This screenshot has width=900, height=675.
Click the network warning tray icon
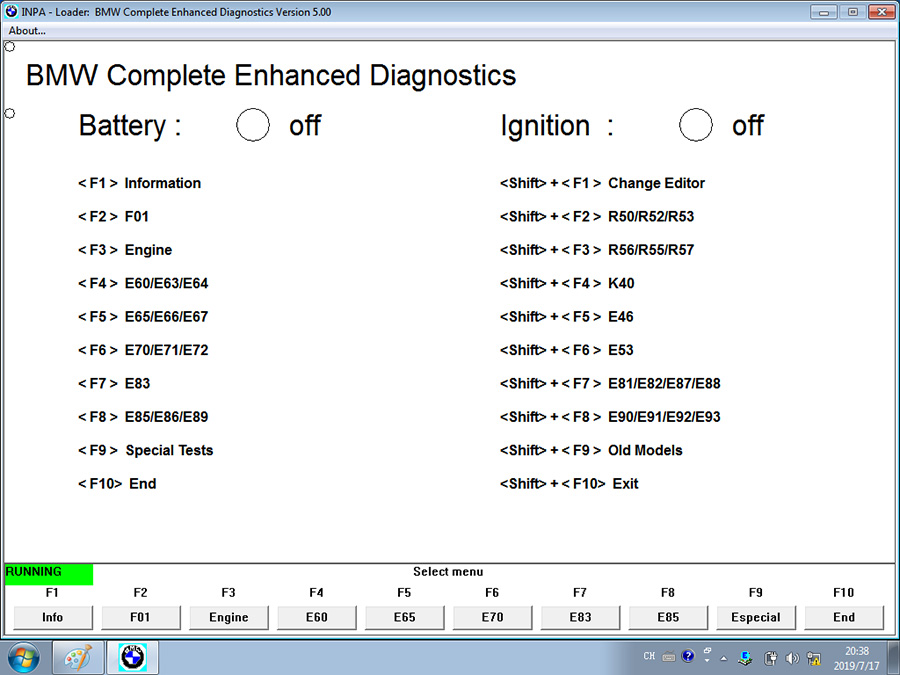click(x=814, y=658)
